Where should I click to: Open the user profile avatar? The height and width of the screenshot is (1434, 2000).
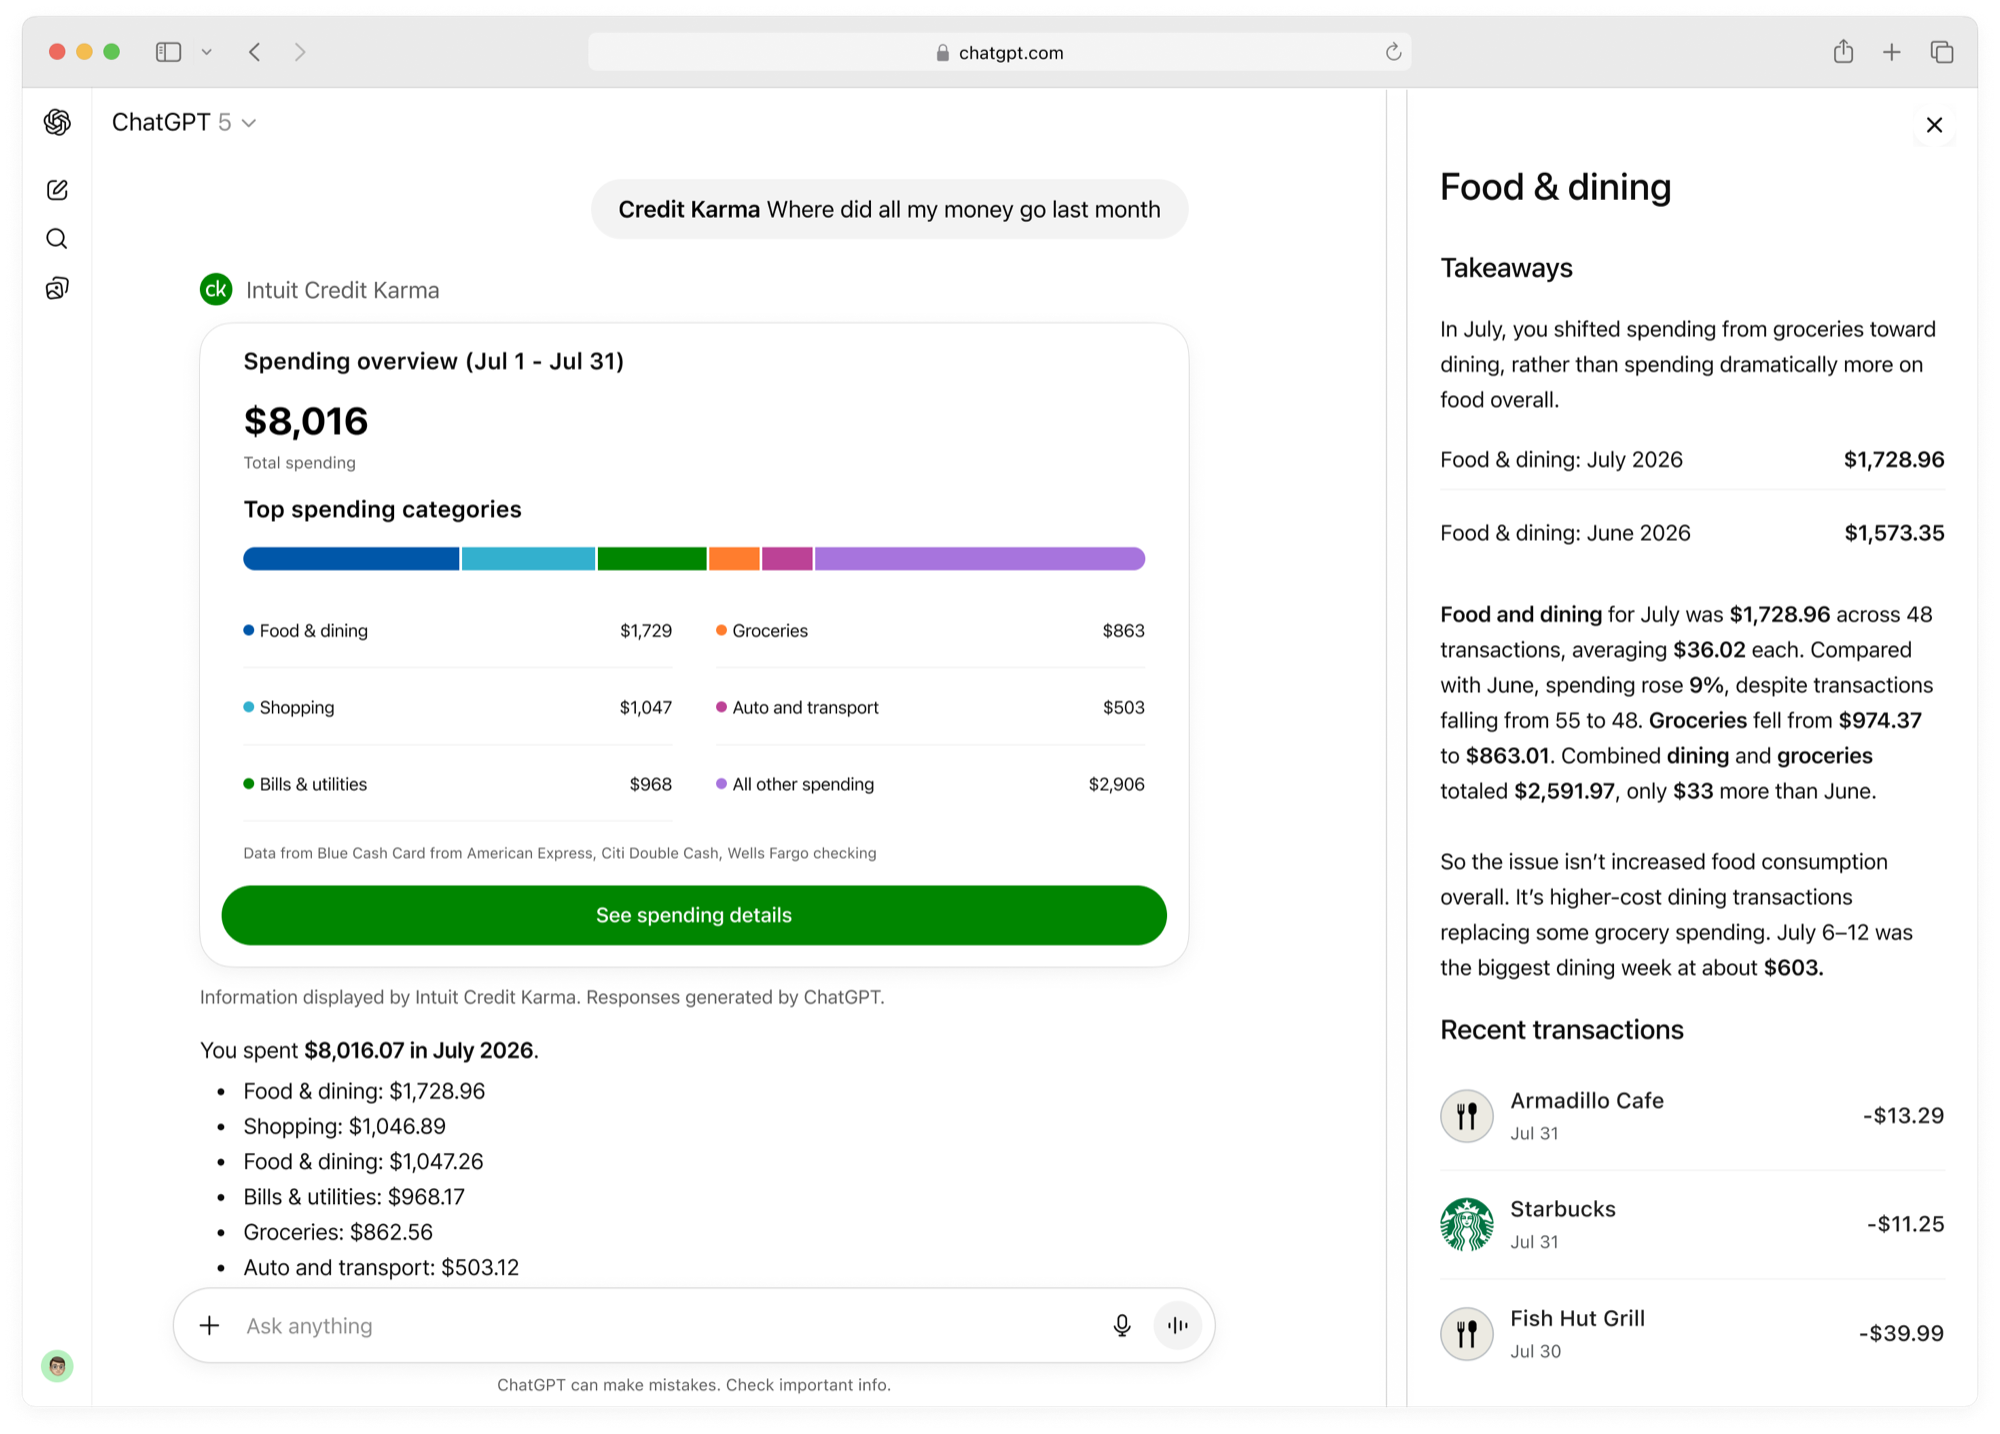[x=57, y=1365]
